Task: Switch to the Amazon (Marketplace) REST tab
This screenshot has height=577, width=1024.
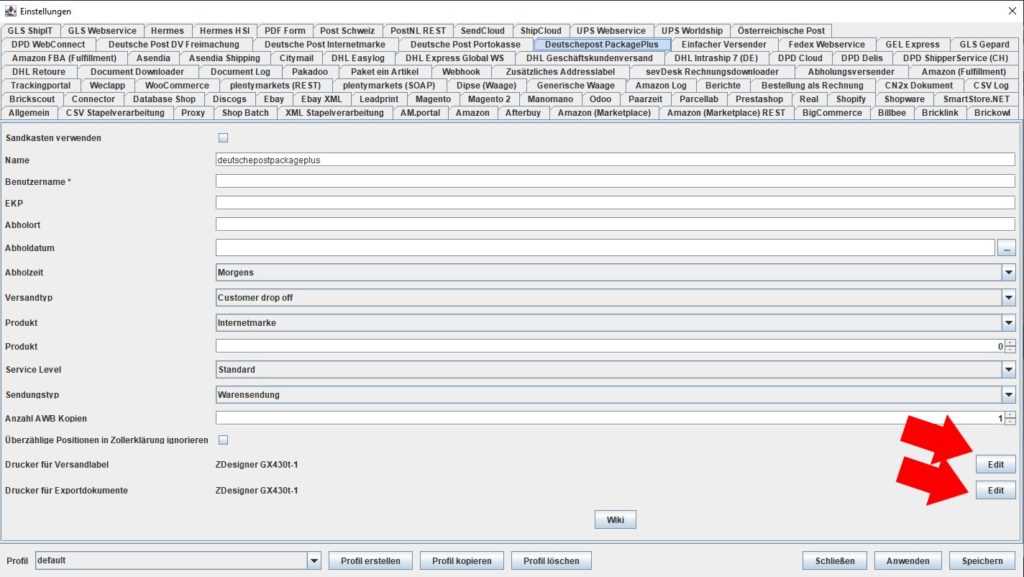Action: click(x=726, y=113)
